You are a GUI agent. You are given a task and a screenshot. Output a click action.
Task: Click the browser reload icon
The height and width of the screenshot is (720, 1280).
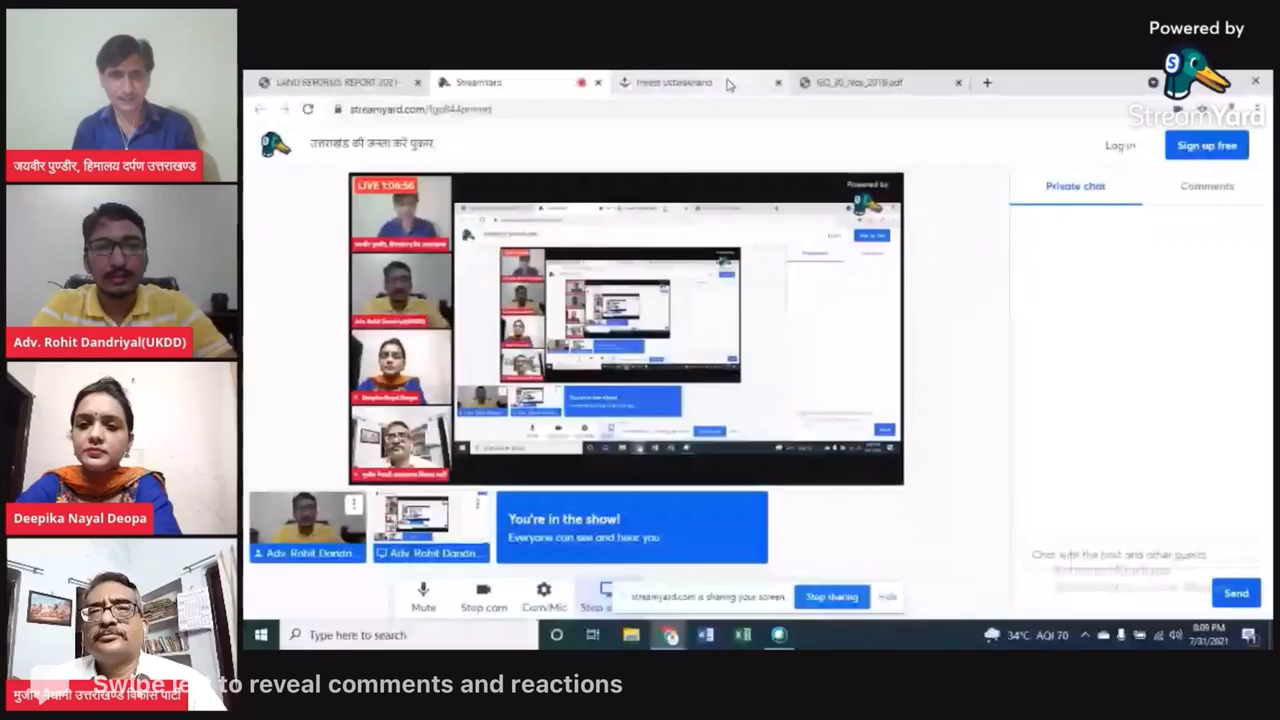308,109
